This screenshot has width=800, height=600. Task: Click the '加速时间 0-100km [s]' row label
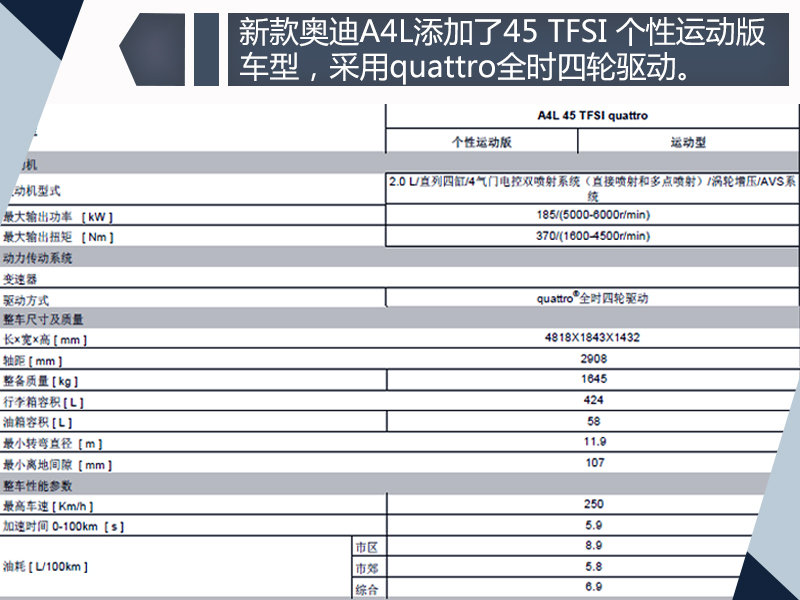[x=63, y=527]
